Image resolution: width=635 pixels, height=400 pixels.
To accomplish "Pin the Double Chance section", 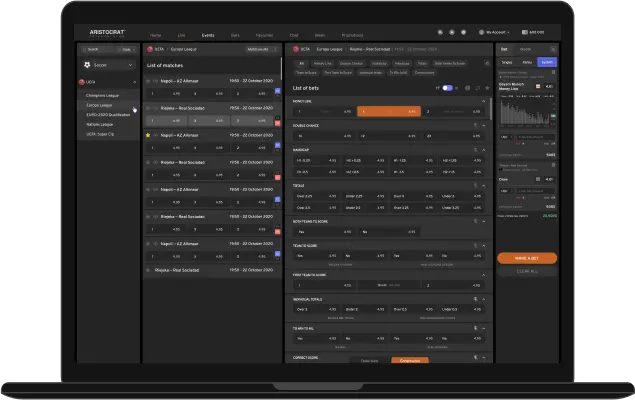I will 475,126.
